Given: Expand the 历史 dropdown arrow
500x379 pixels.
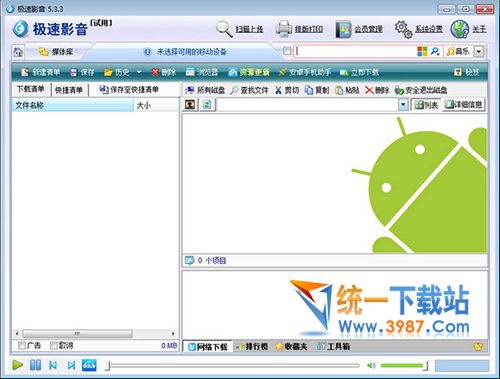Looking at the screenshot, I should tap(139, 72).
